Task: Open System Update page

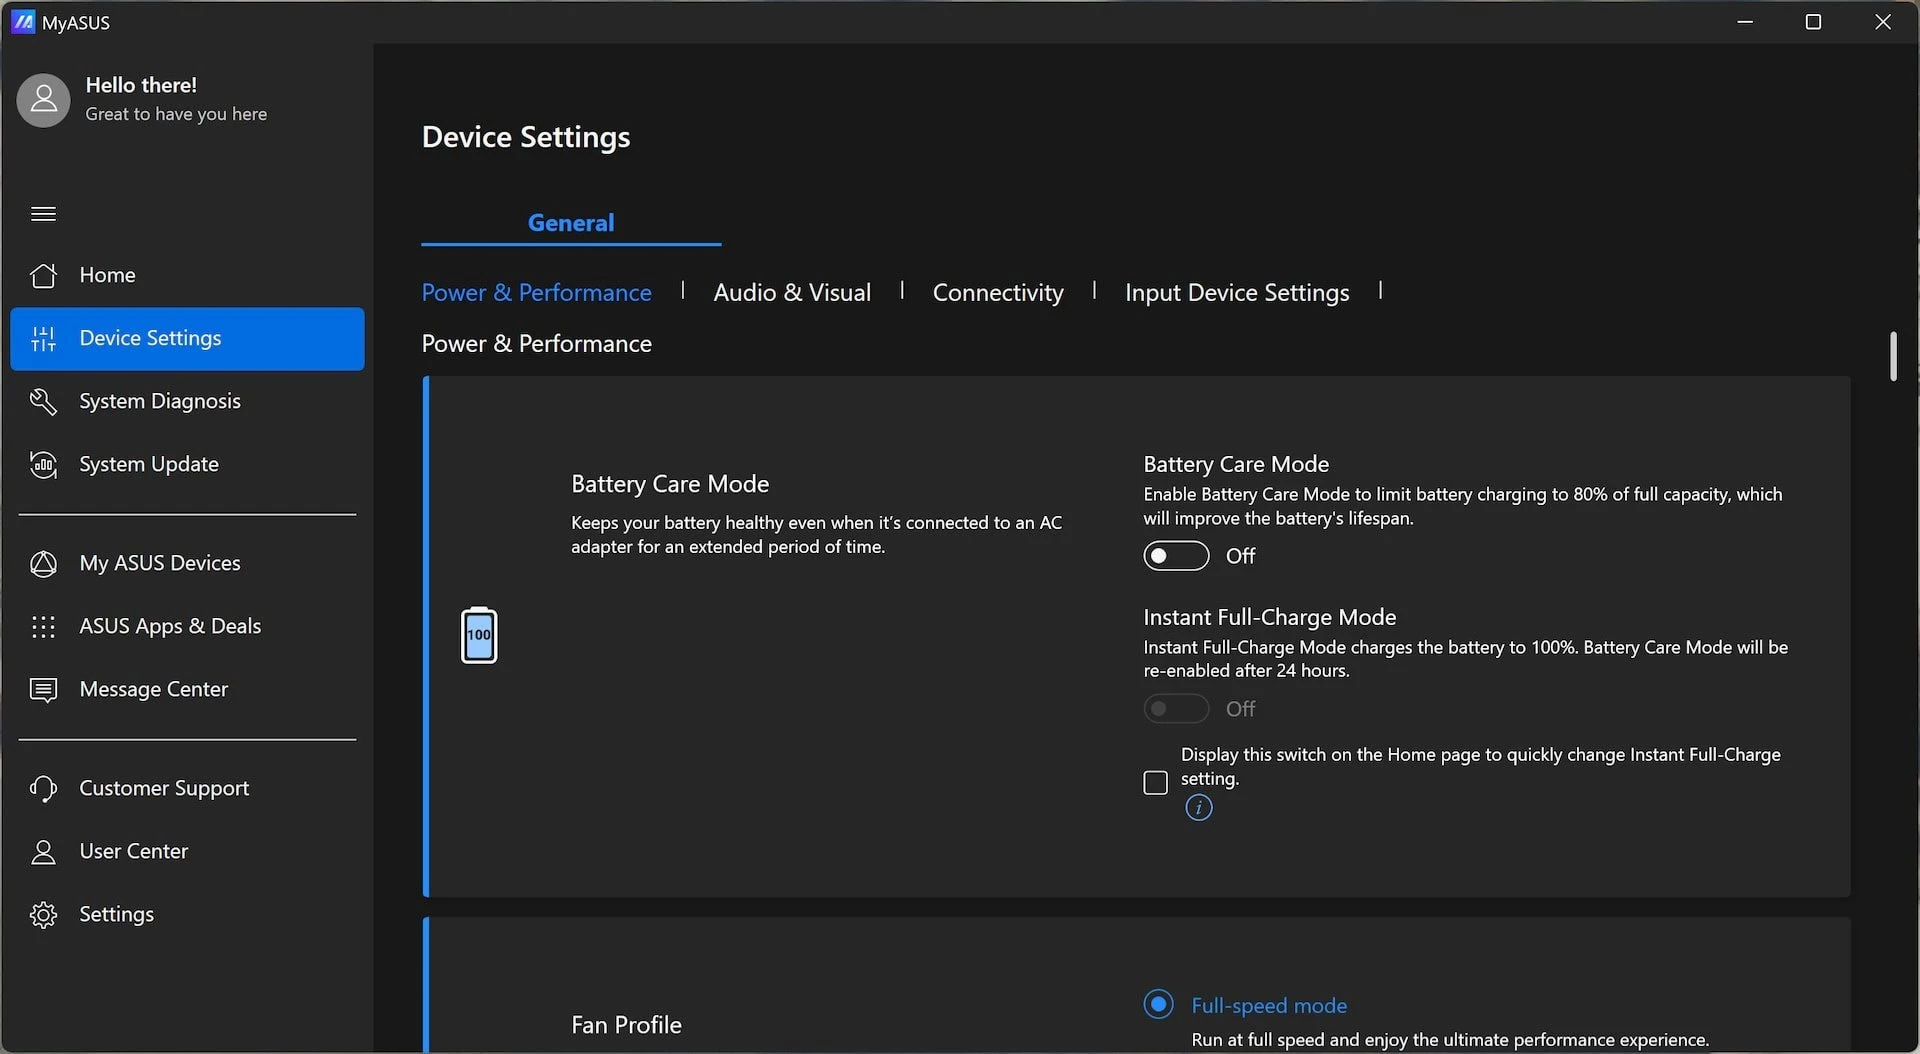Action: 187,465
